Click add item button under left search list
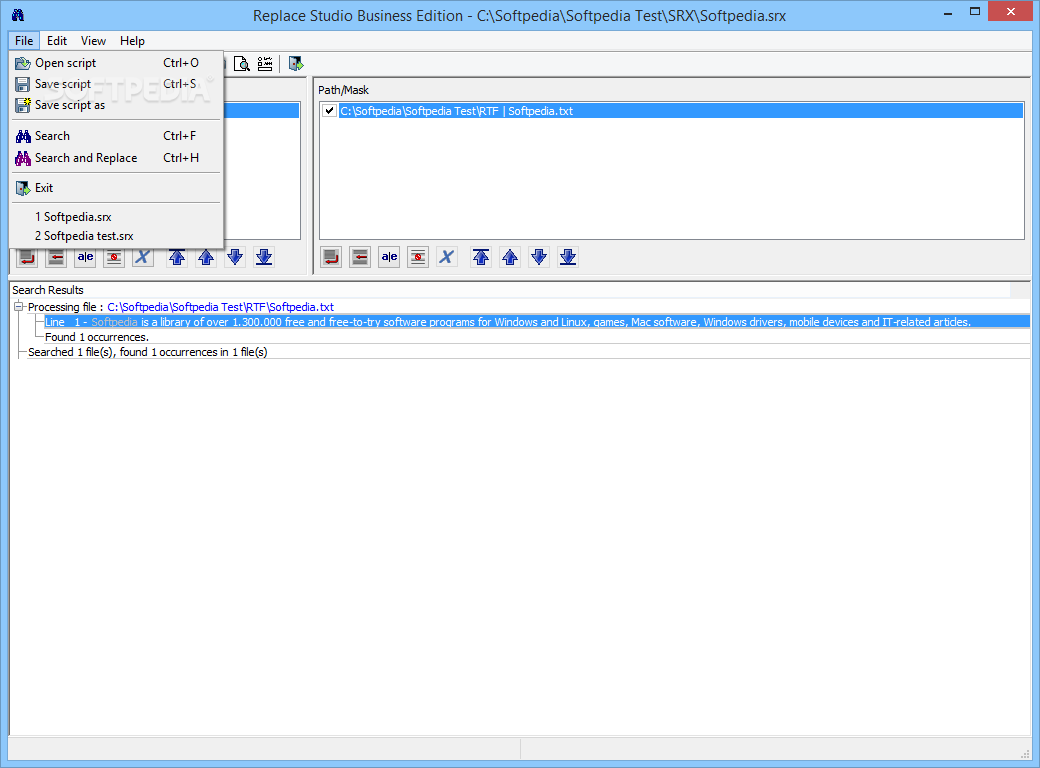Viewport: 1040px width, 768px height. coord(27,257)
